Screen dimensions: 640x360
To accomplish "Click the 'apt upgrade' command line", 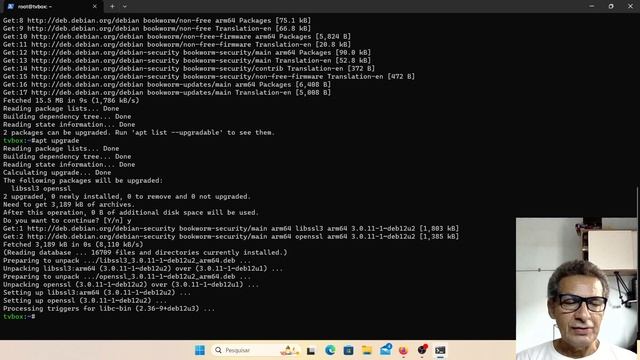I will pyautogui.click(x=41, y=140).
